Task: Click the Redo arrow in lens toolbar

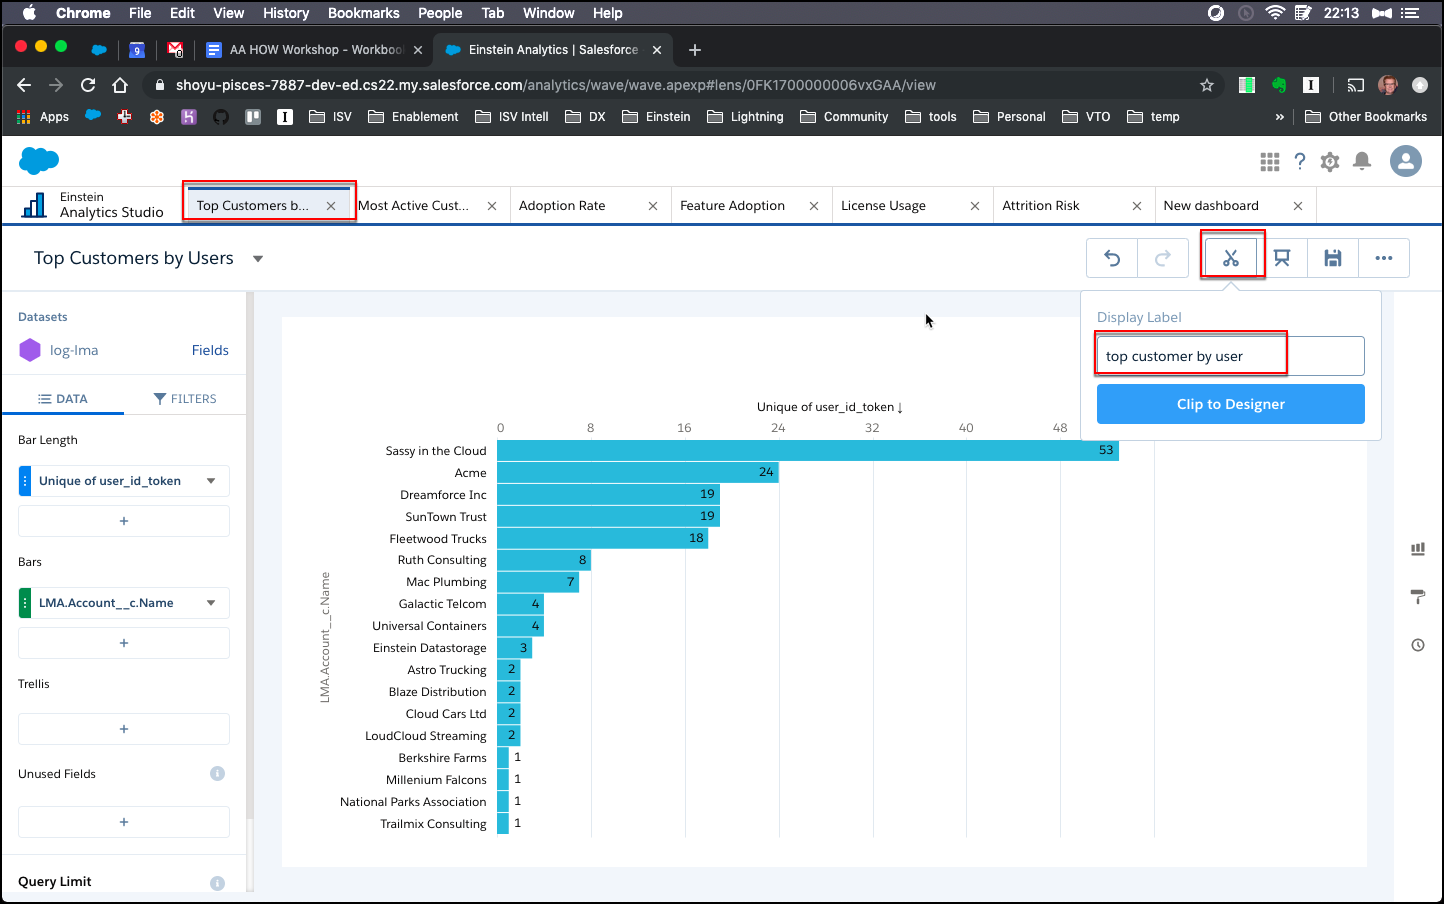Action: coord(1163,258)
